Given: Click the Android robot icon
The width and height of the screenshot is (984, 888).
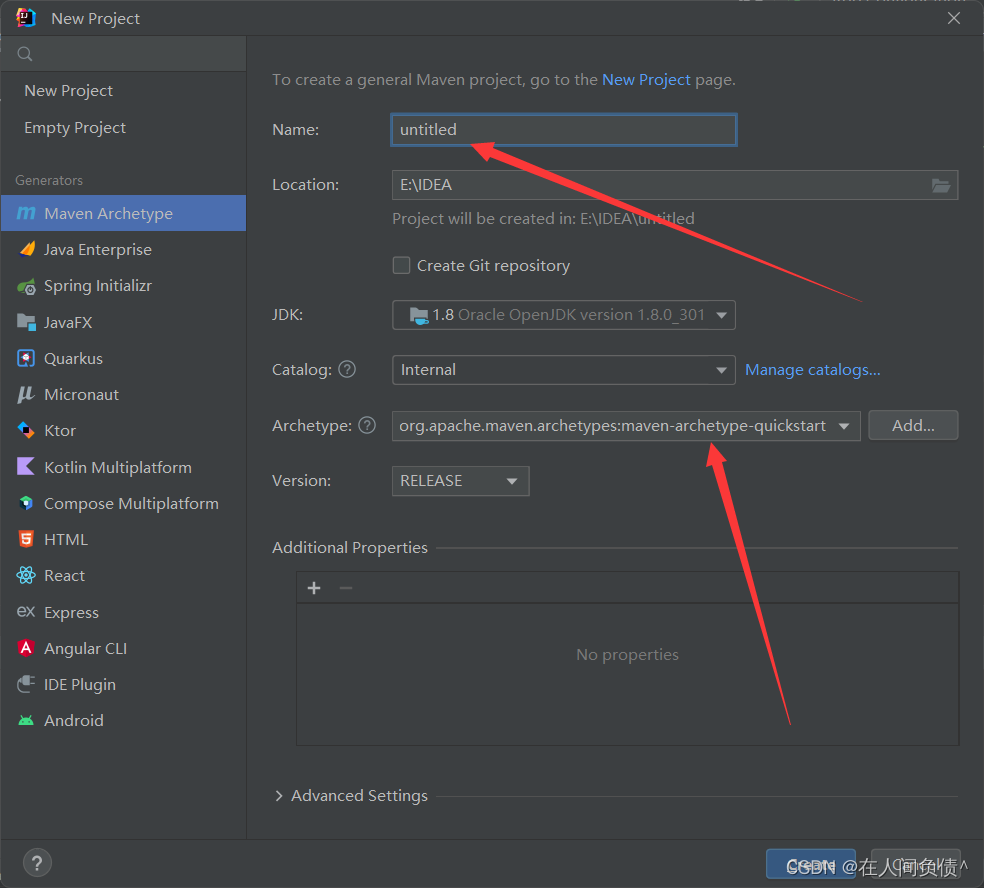Looking at the screenshot, I should pyautogui.click(x=26, y=720).
